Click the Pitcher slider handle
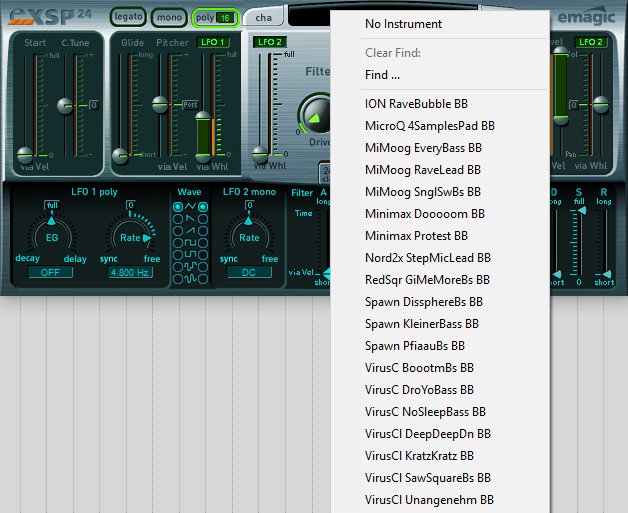This screenshot has height=513, width=628. 160,104
